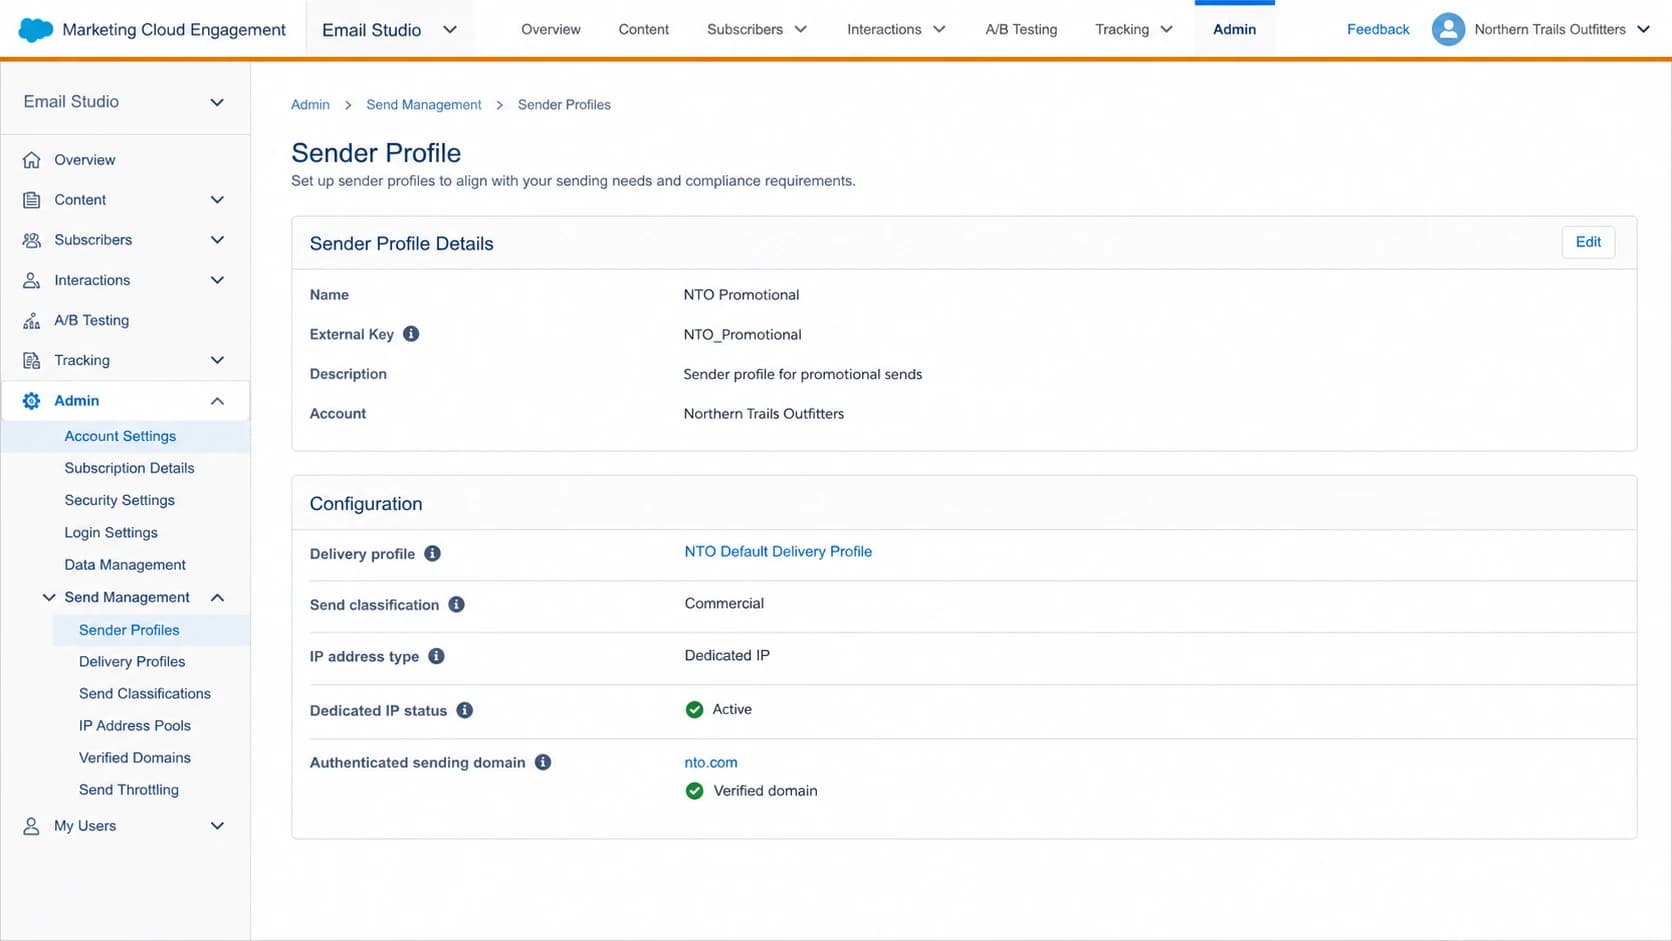
Task: Click the My Users person icon
Action: (32, 826)
